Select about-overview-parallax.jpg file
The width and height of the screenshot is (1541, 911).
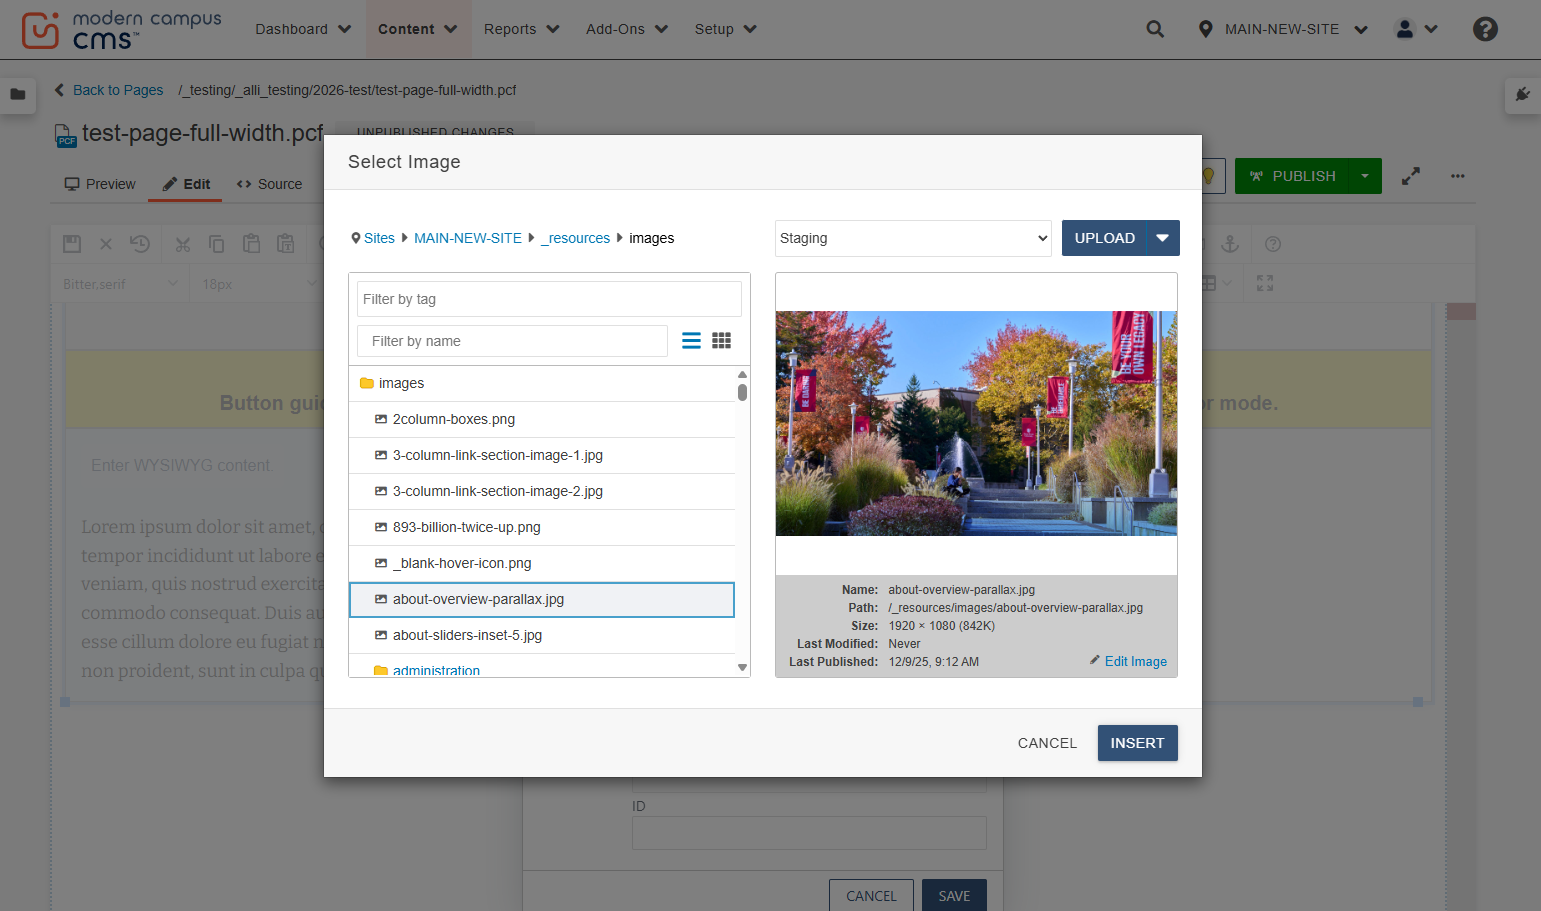[542, 599]
